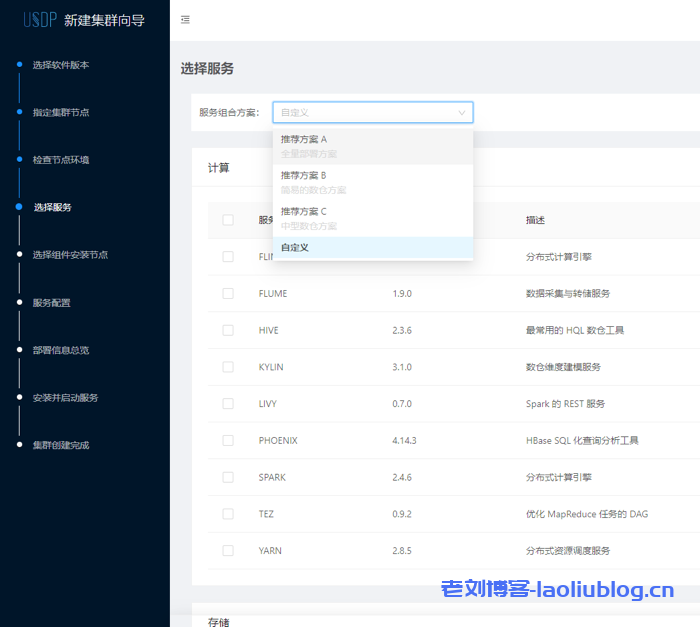
Task: Check the SPARK service checkbox
Action: tap(228, 477)
